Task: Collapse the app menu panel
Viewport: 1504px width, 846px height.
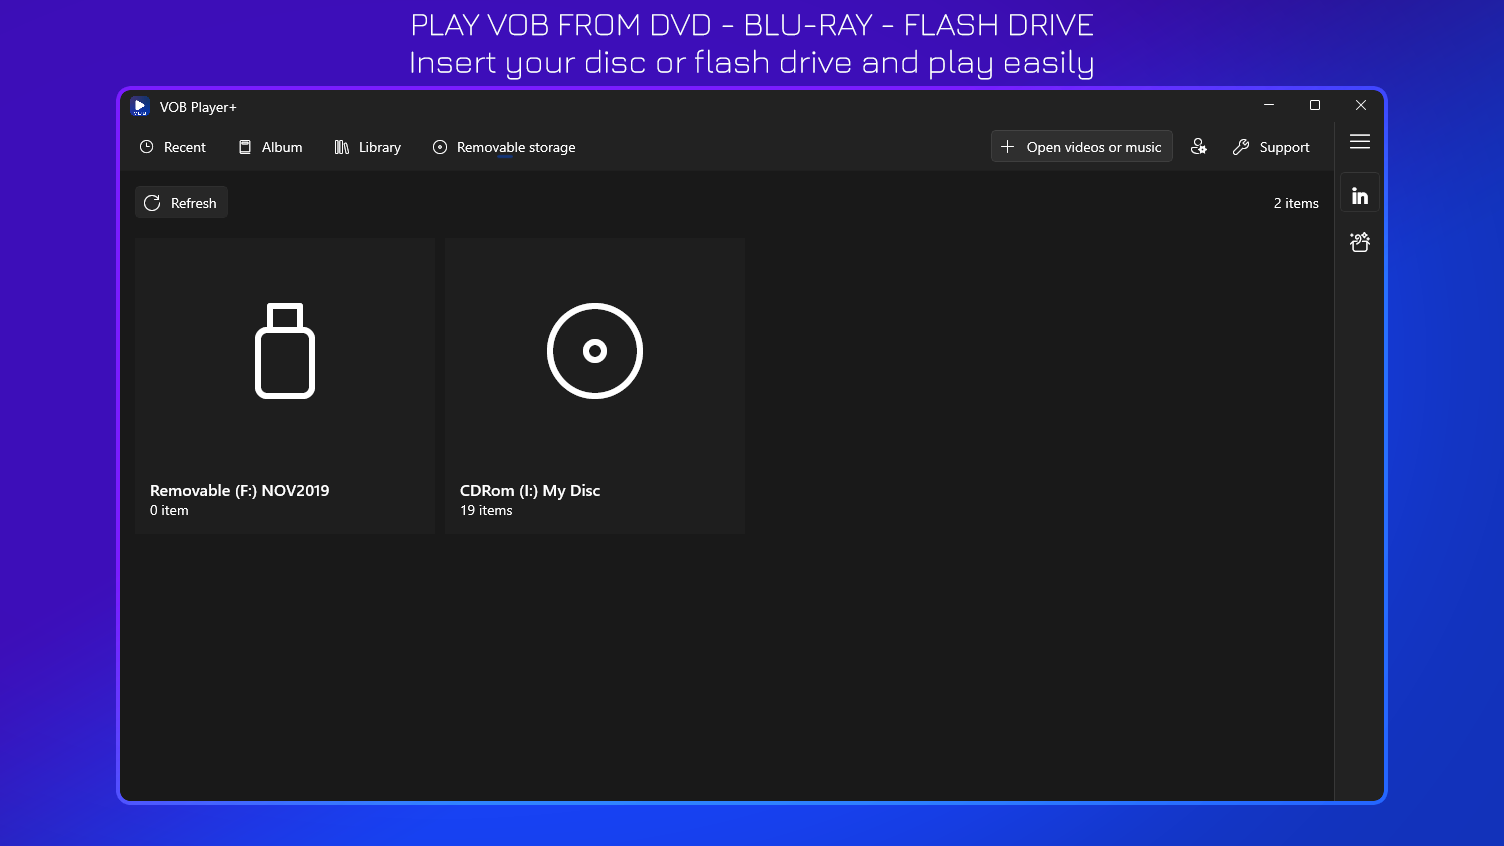Action: [x=1360, y=142]
